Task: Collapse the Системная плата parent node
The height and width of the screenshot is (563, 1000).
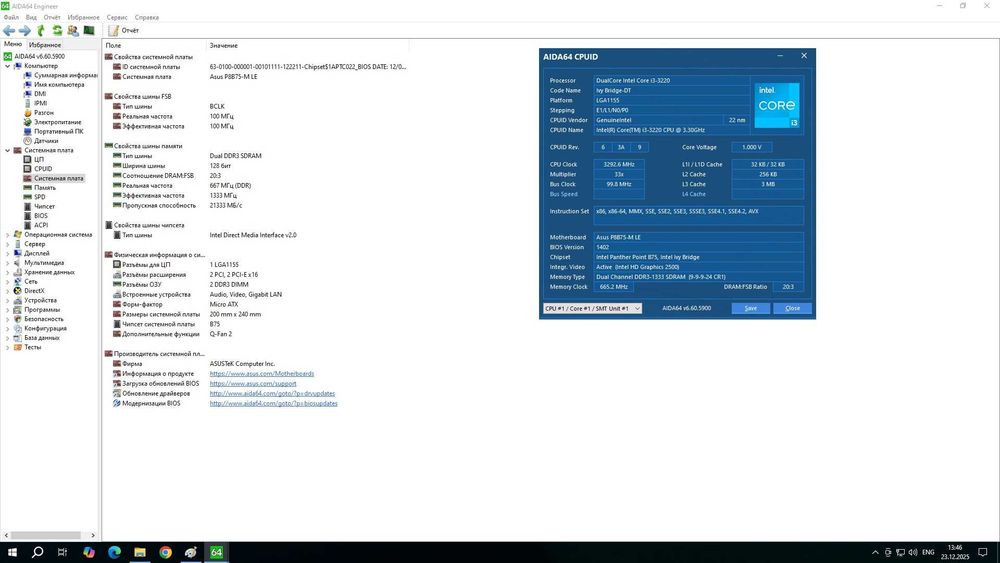Action: click(8, 150)
